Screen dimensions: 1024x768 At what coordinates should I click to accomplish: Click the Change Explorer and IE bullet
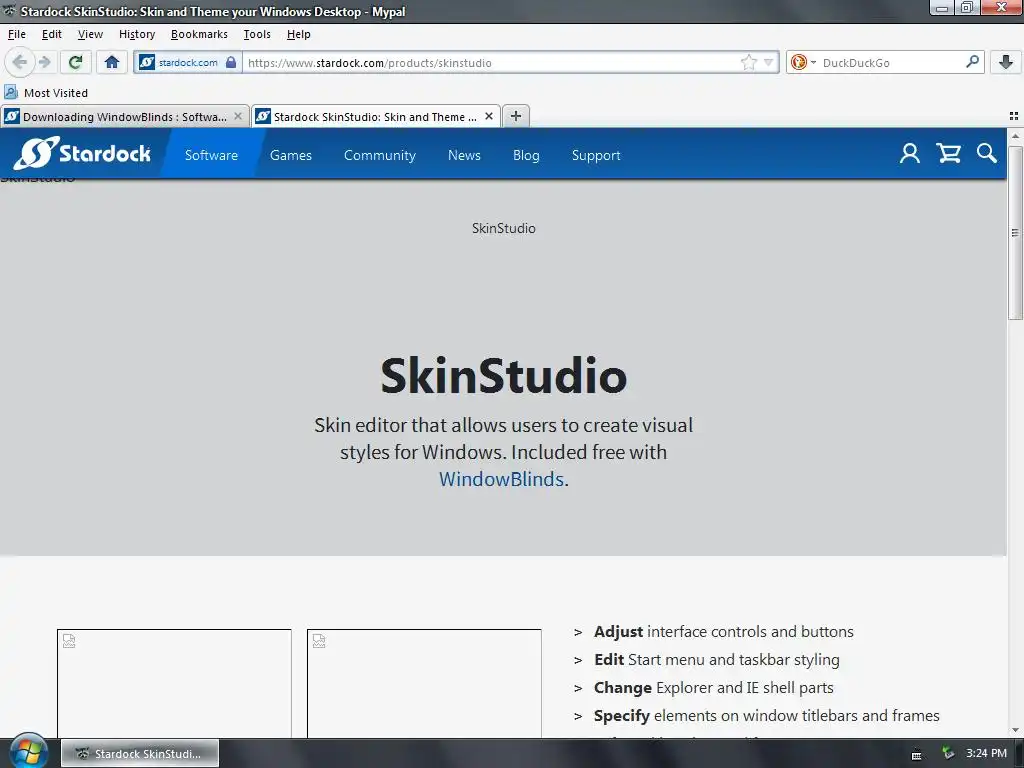click(713, 688)
